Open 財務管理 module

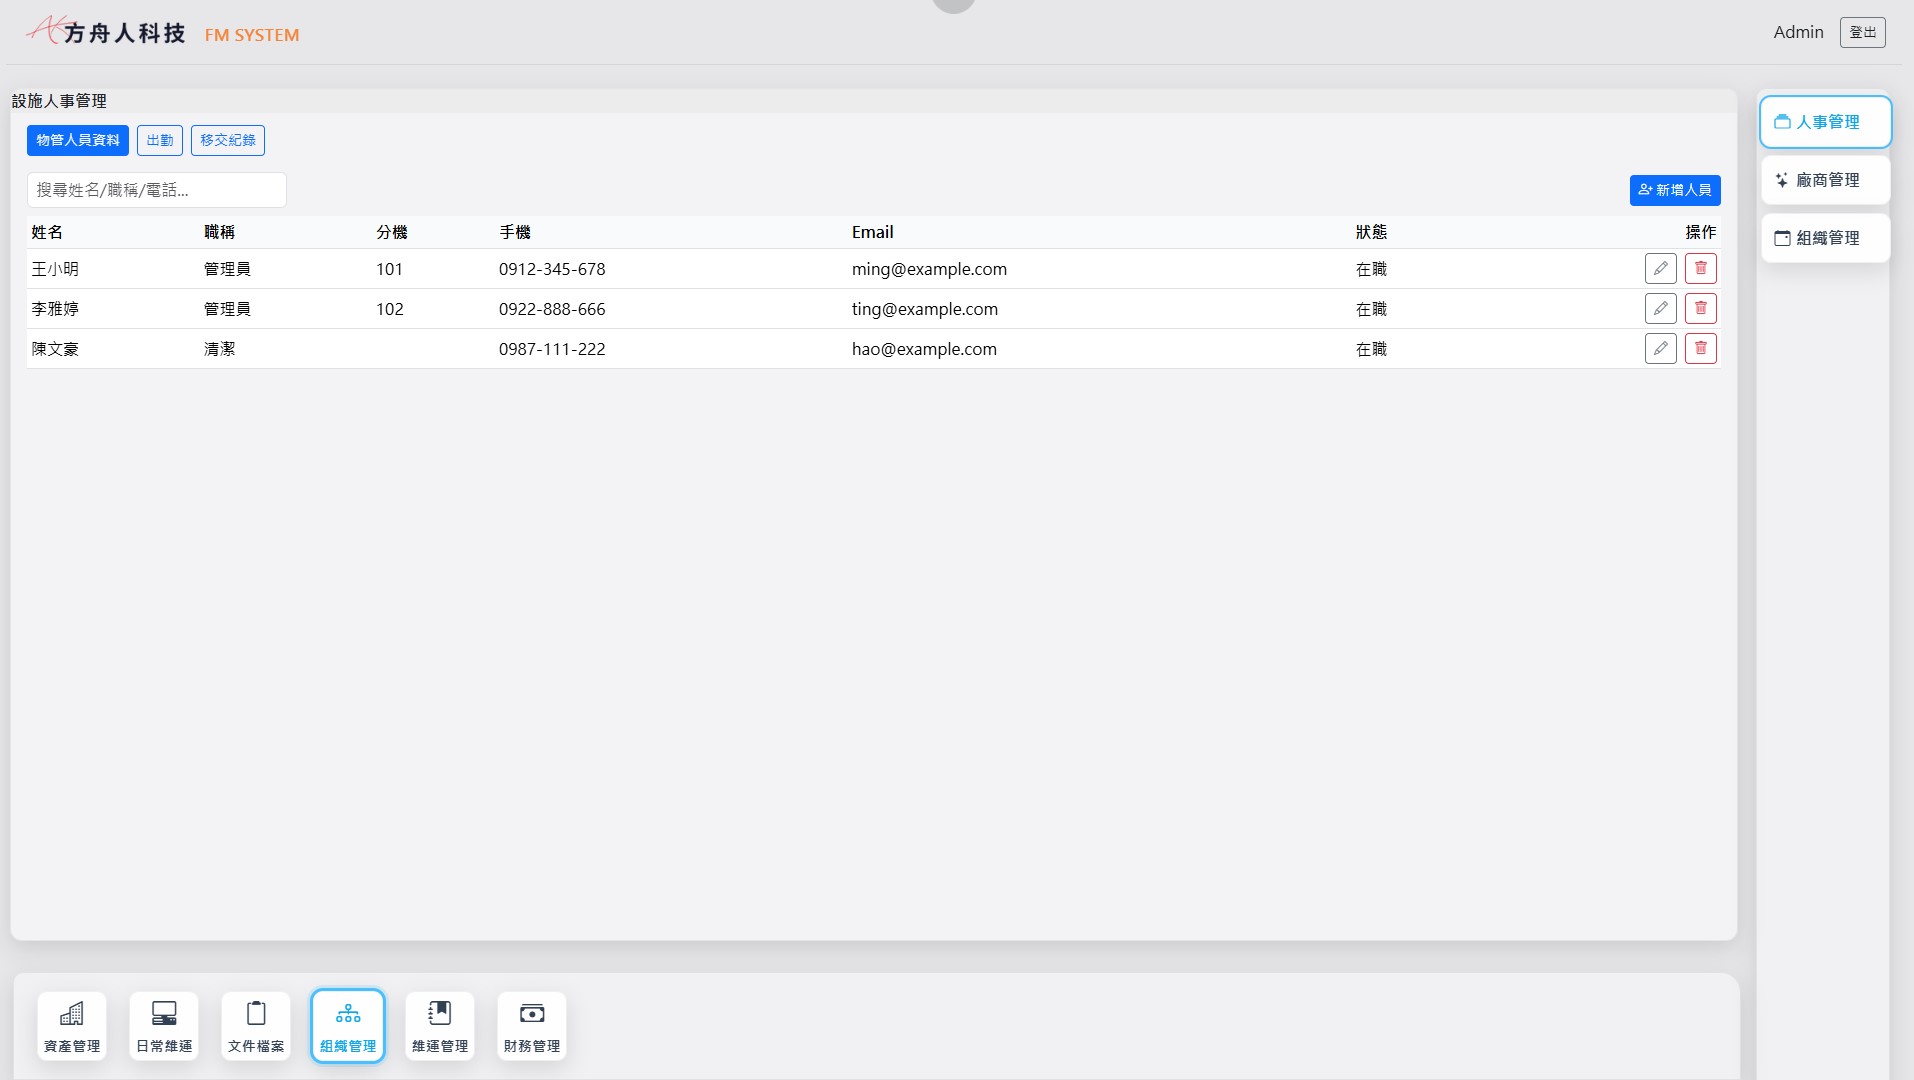[x=532, y=1026]
